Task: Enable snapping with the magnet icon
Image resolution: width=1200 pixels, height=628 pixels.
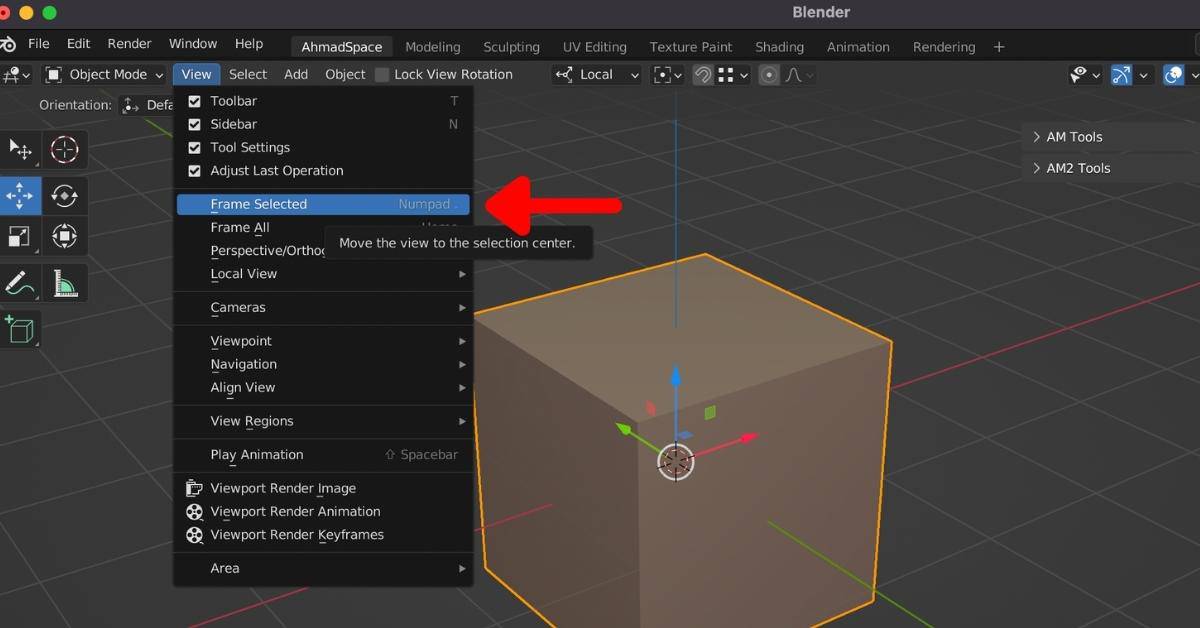Action: 702,74
